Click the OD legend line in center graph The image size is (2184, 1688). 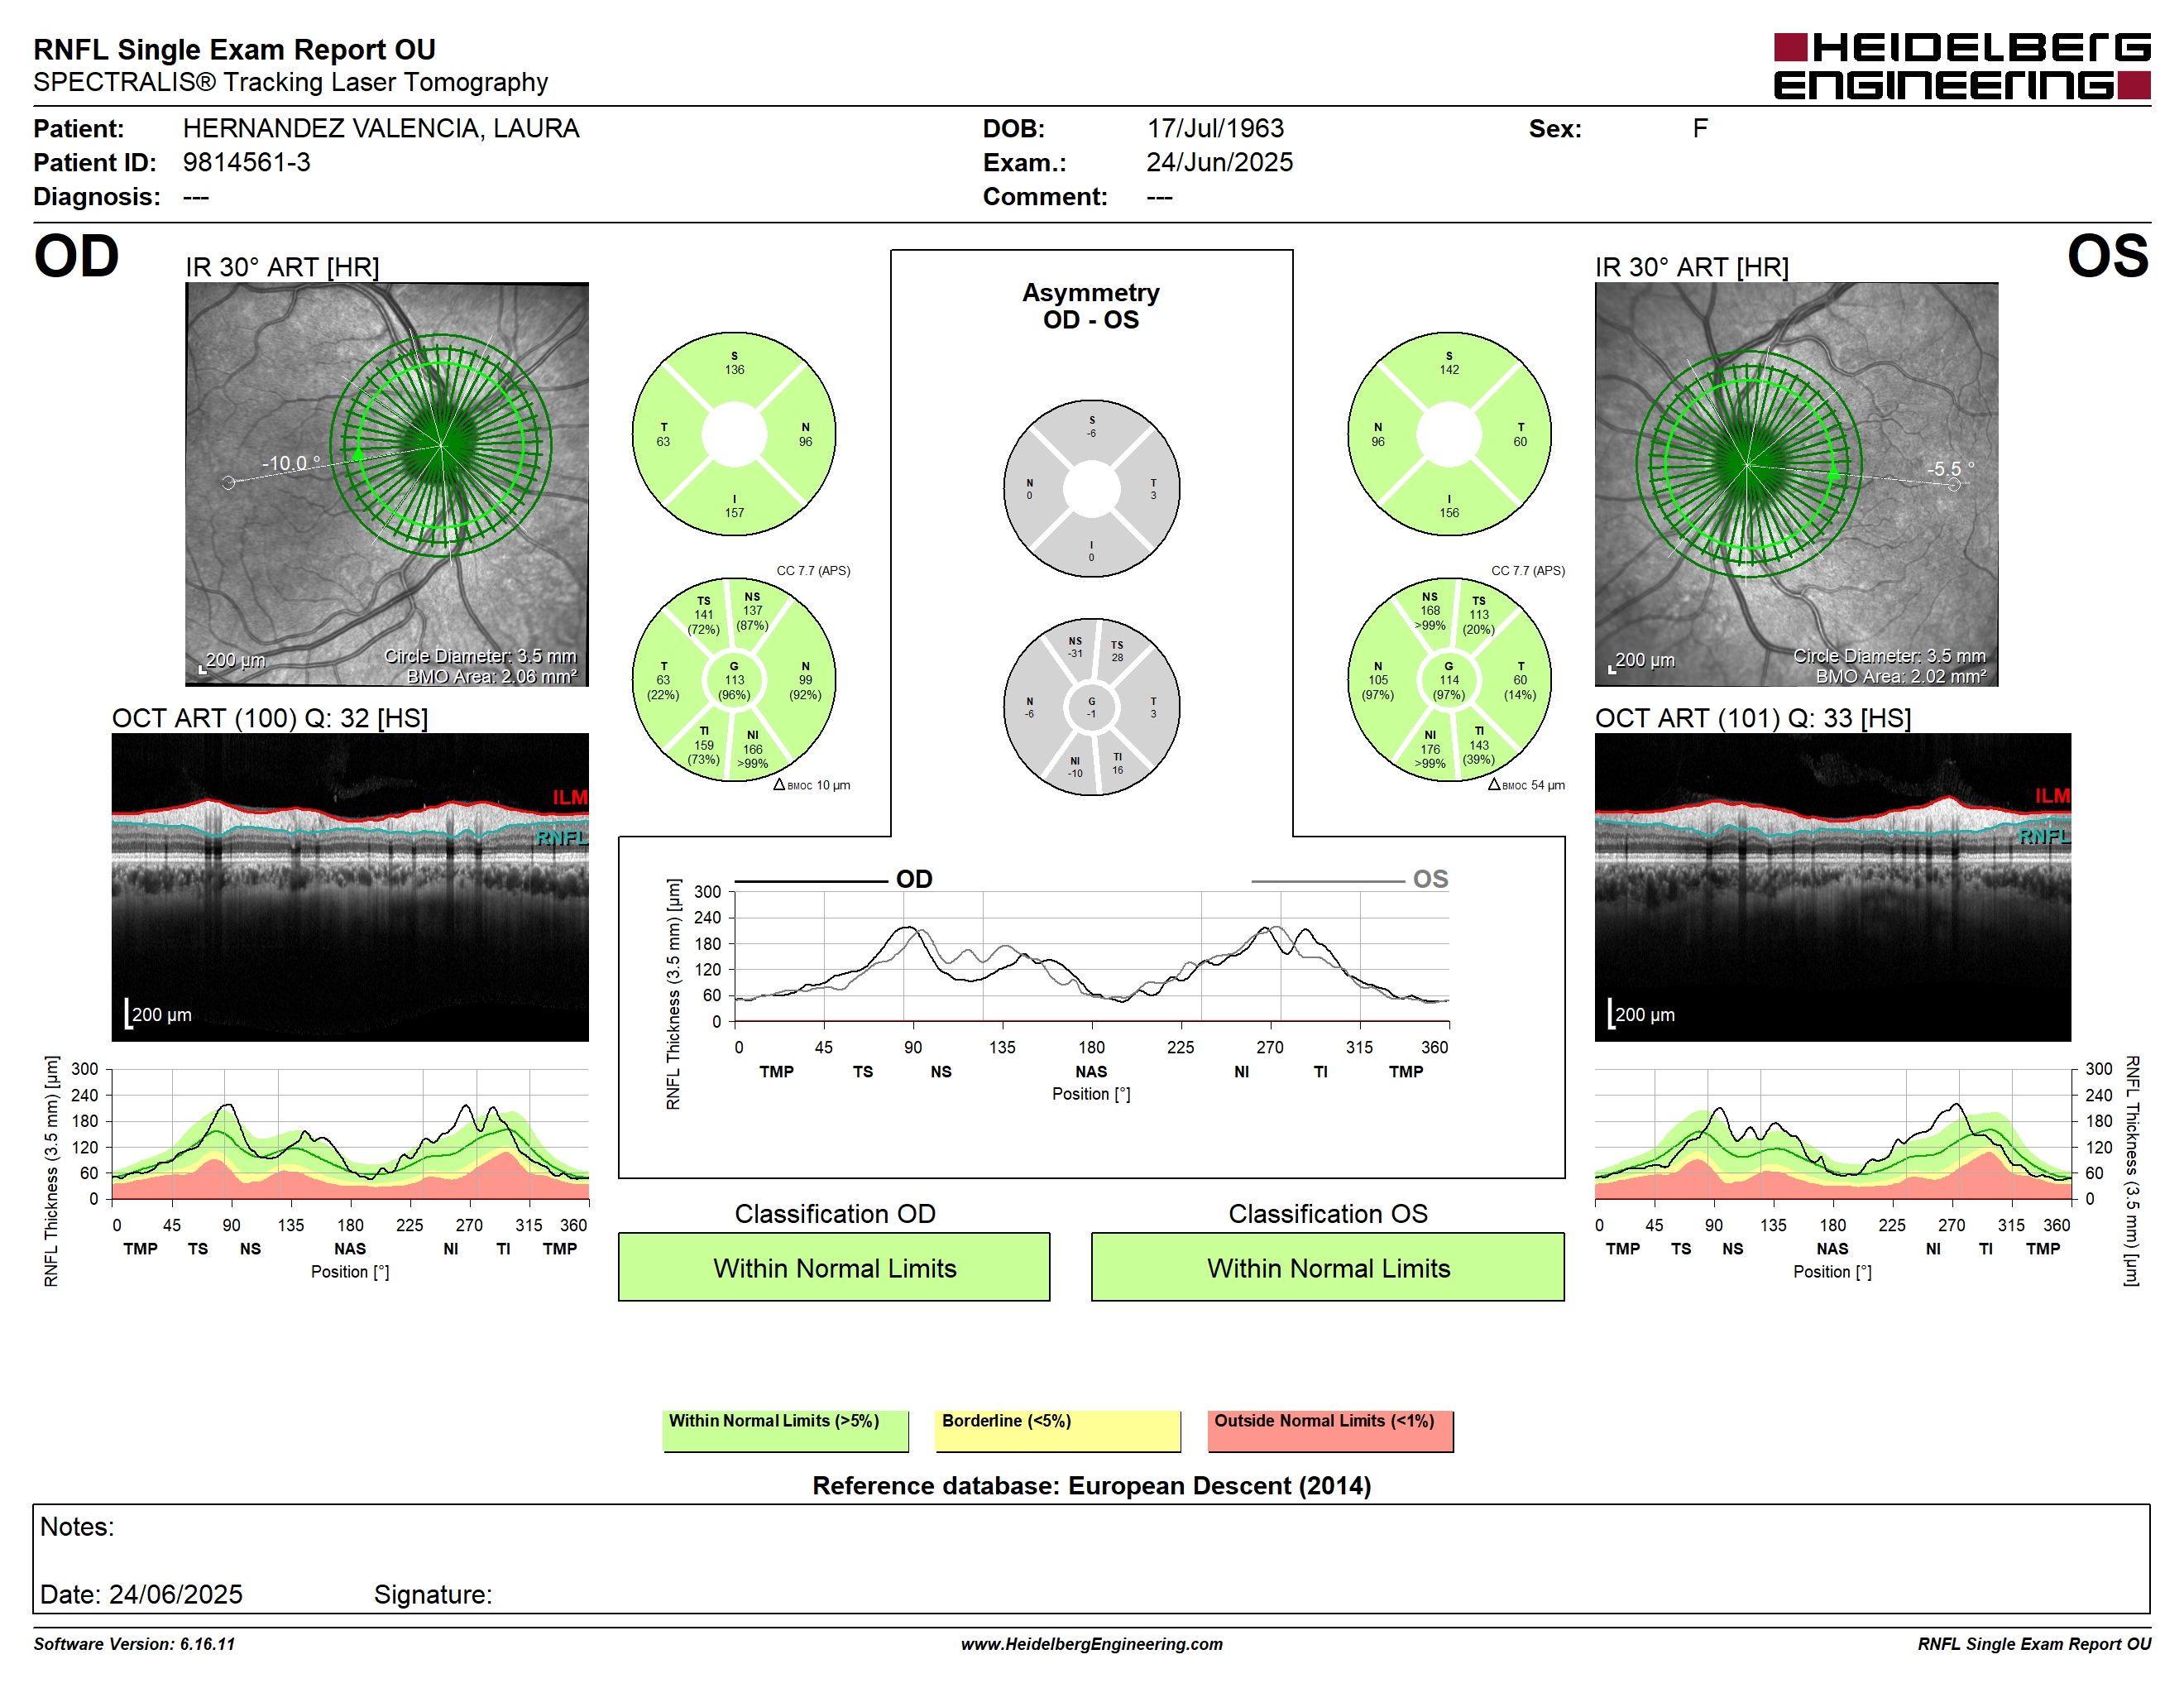811,881
